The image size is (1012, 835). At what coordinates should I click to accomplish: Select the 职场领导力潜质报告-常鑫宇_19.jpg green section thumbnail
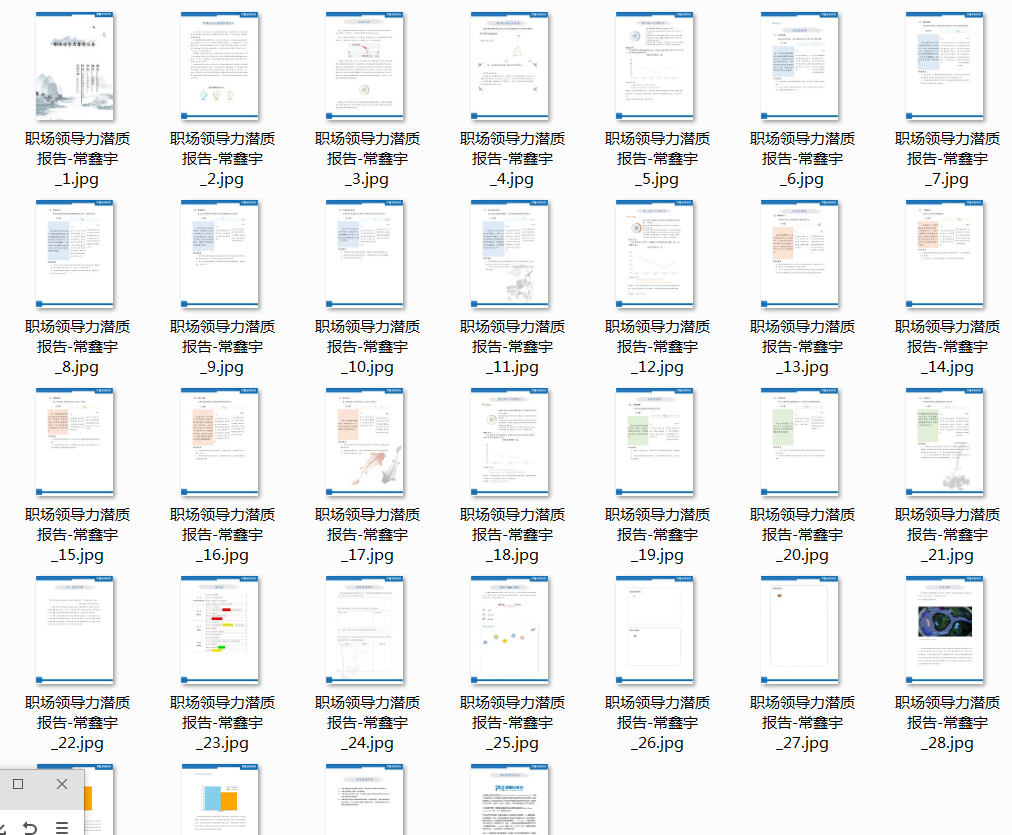click(655, 441)
